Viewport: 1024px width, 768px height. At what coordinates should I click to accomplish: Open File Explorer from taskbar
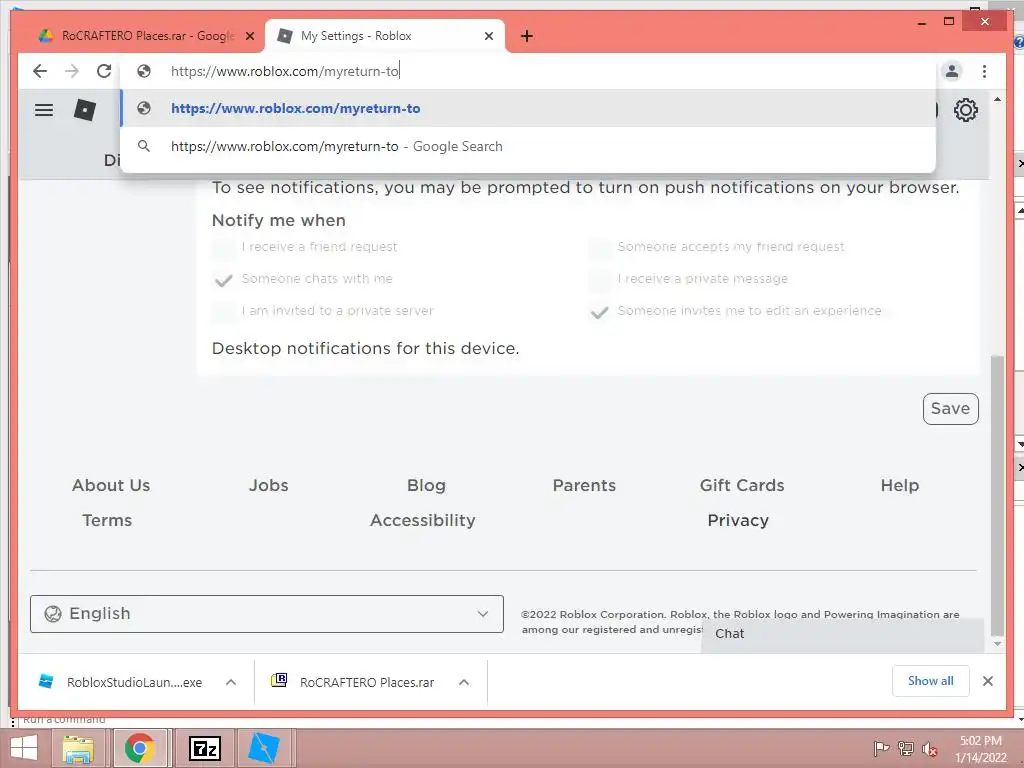click(78, 748)
